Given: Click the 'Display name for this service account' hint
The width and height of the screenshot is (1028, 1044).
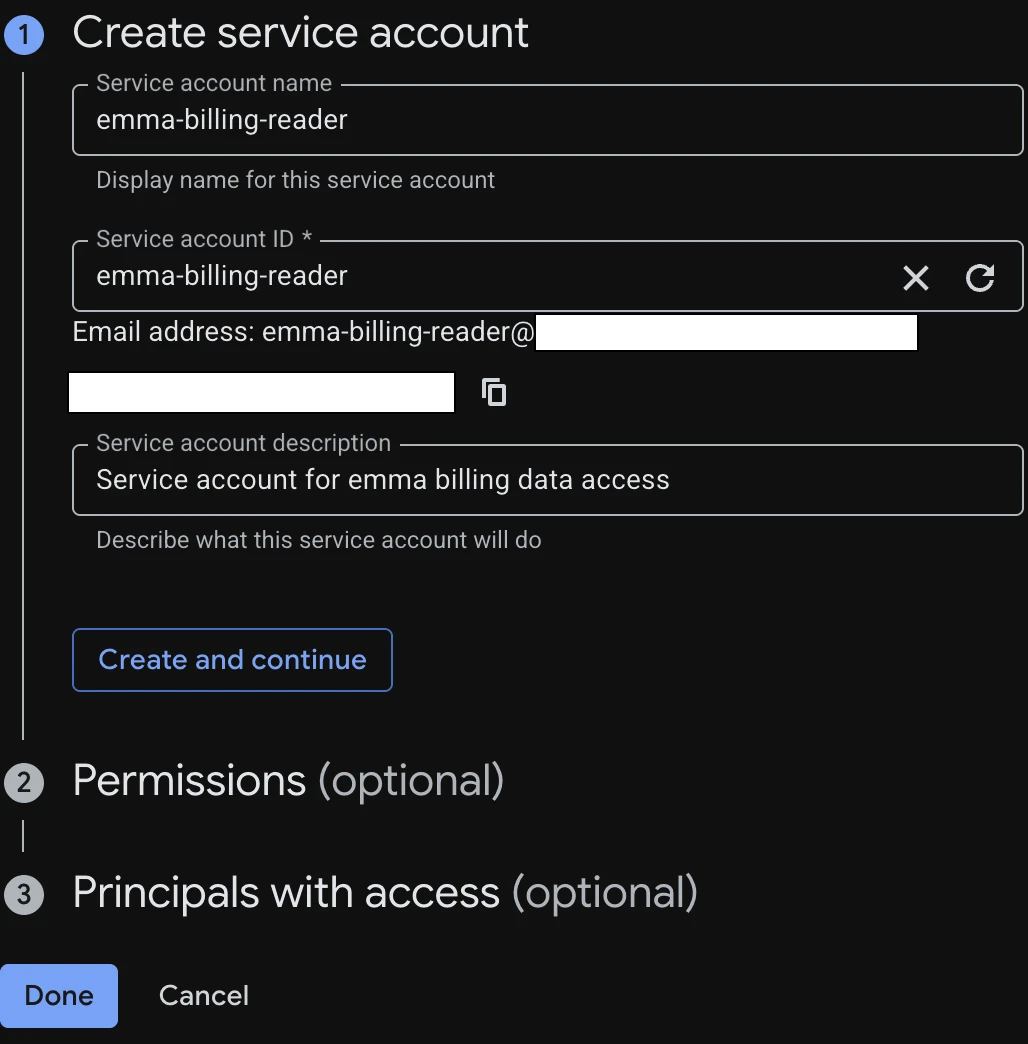Looking at the screenshot, I should tap(296, 180).
